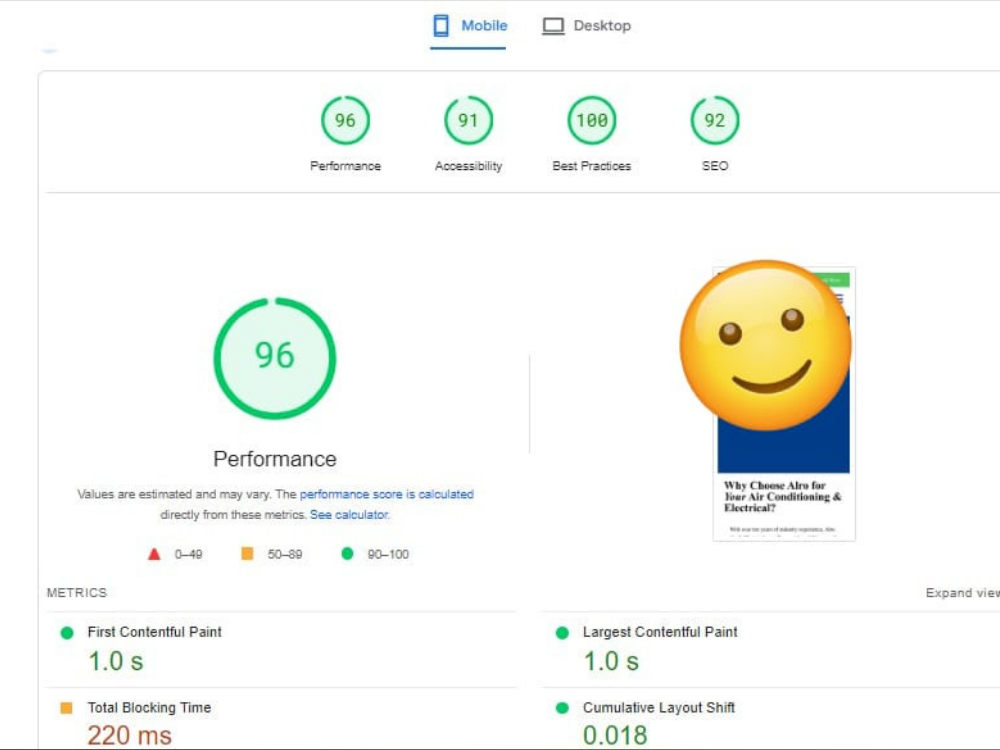The width and height of the screenshot is (1000, 750).
Task: Click the 0–49 legend range text
Action: coord(188,554)
